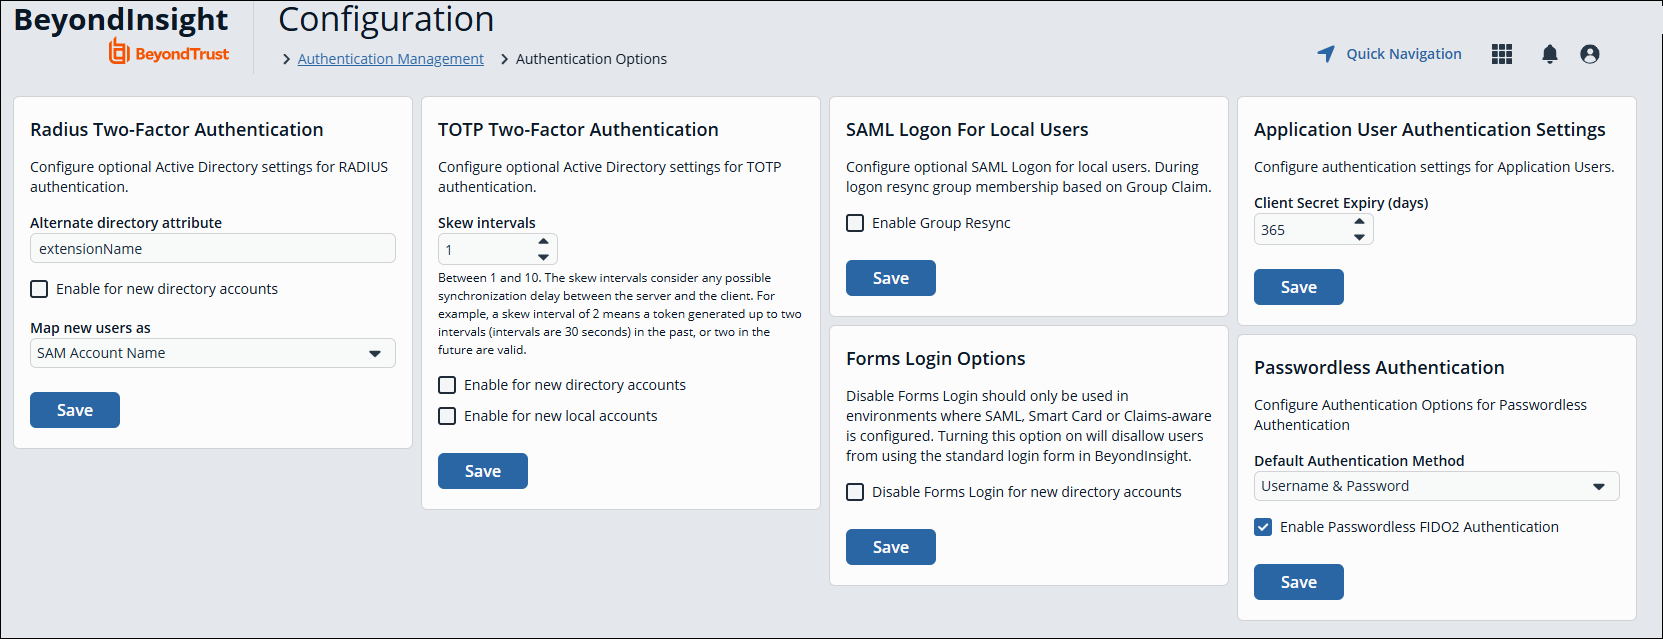Click the Client Secret Expiry days field
This screenshot has width=1663, height=639.
[1314, 230]
